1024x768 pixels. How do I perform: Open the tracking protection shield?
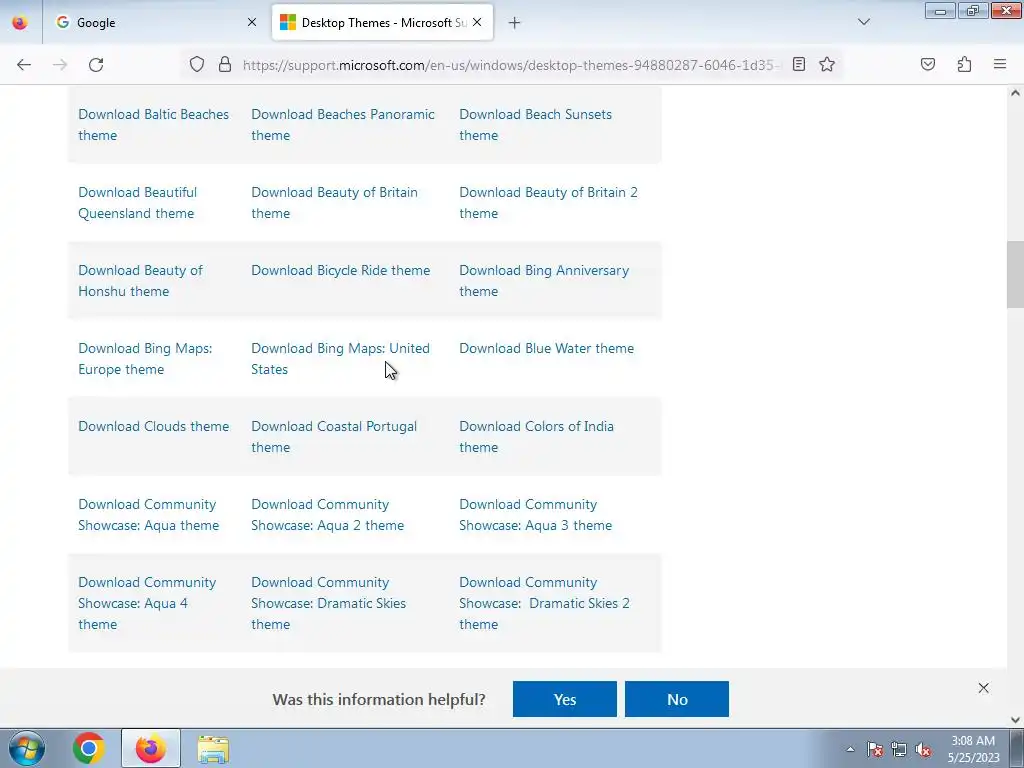tap(197, 64)
